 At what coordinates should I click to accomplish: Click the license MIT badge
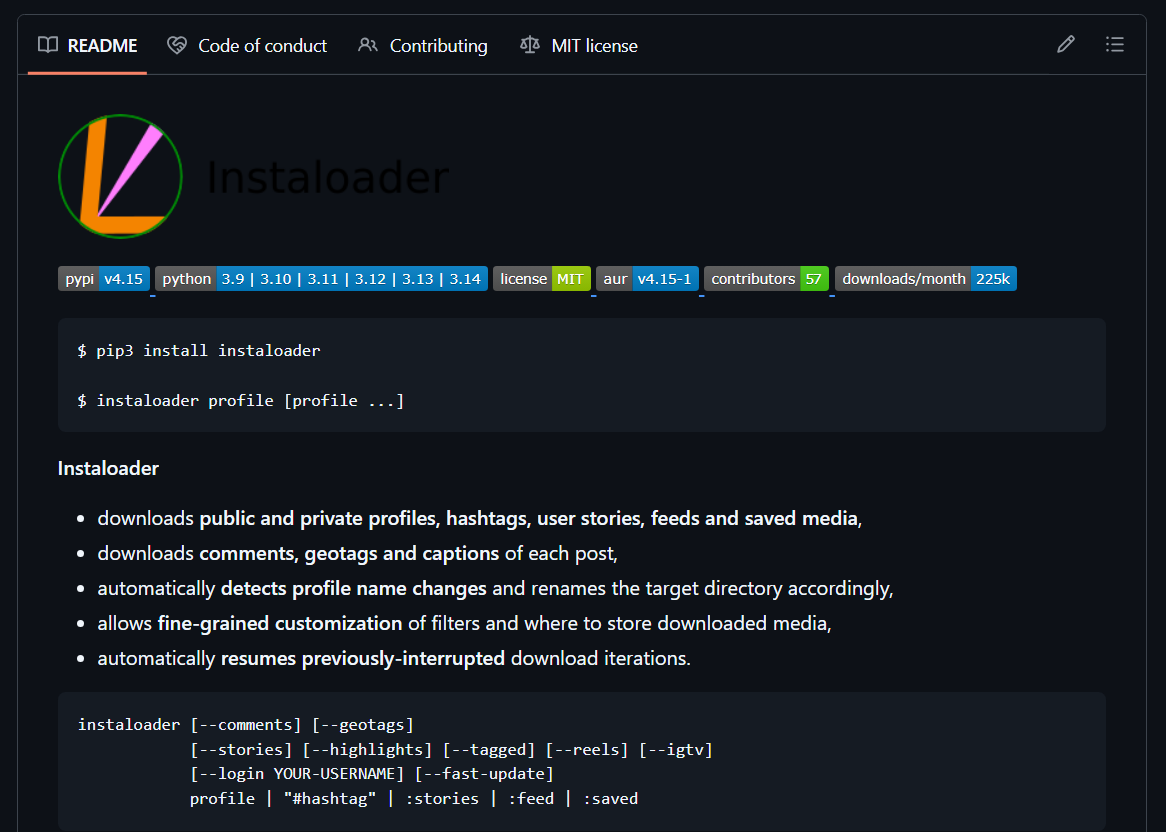coord(542,279)
